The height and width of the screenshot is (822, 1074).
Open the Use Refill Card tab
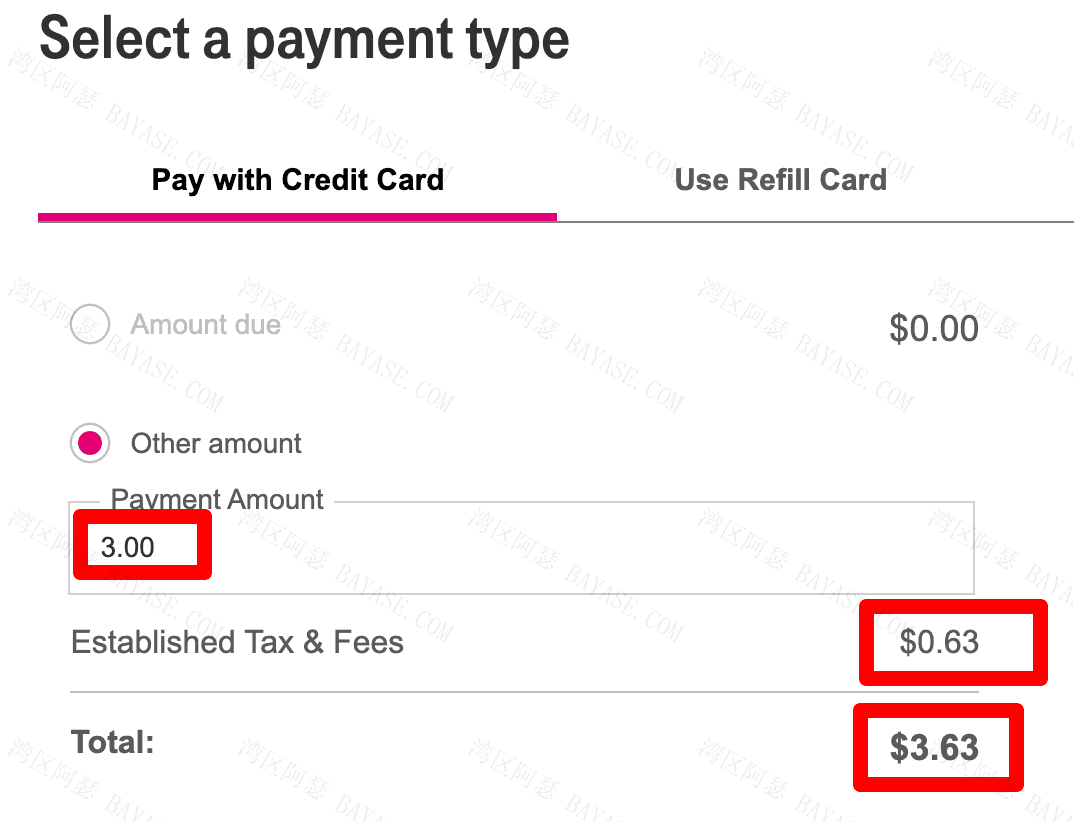780,180
